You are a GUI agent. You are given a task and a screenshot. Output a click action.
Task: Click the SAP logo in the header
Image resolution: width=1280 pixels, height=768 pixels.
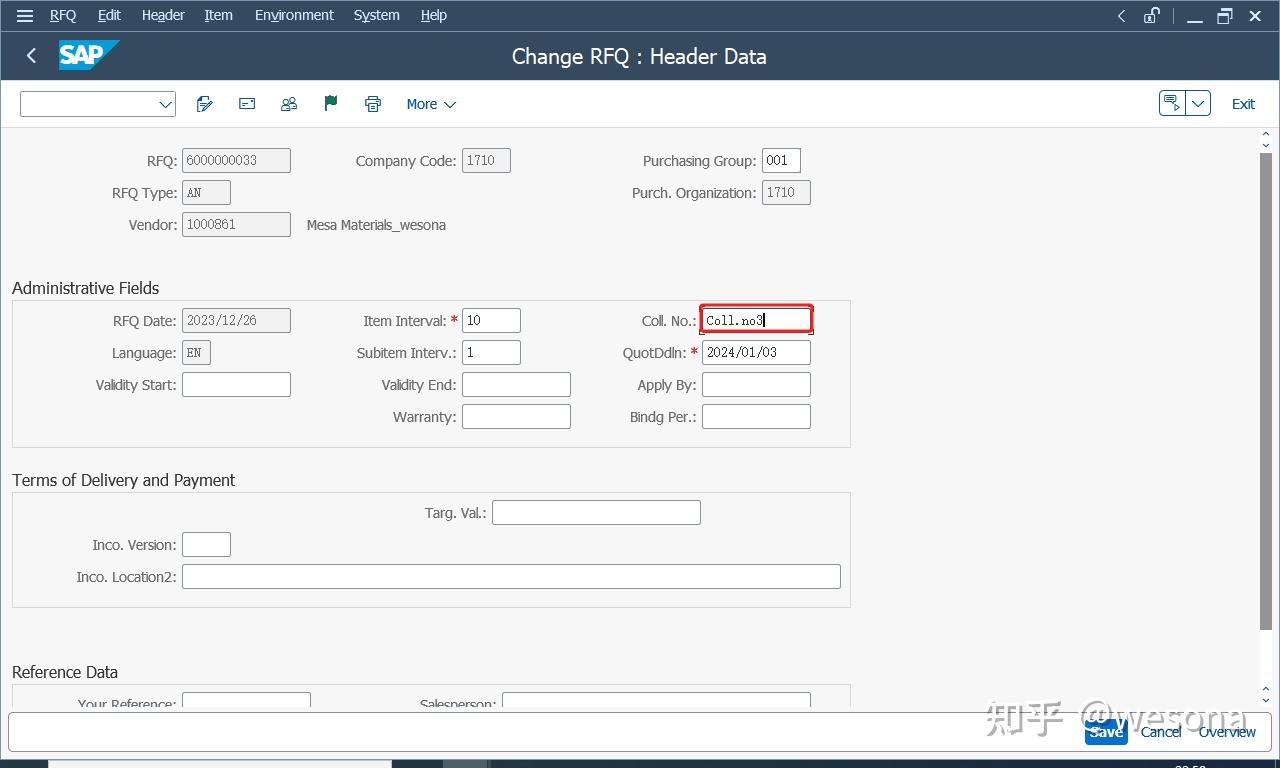tap(89, 56)
